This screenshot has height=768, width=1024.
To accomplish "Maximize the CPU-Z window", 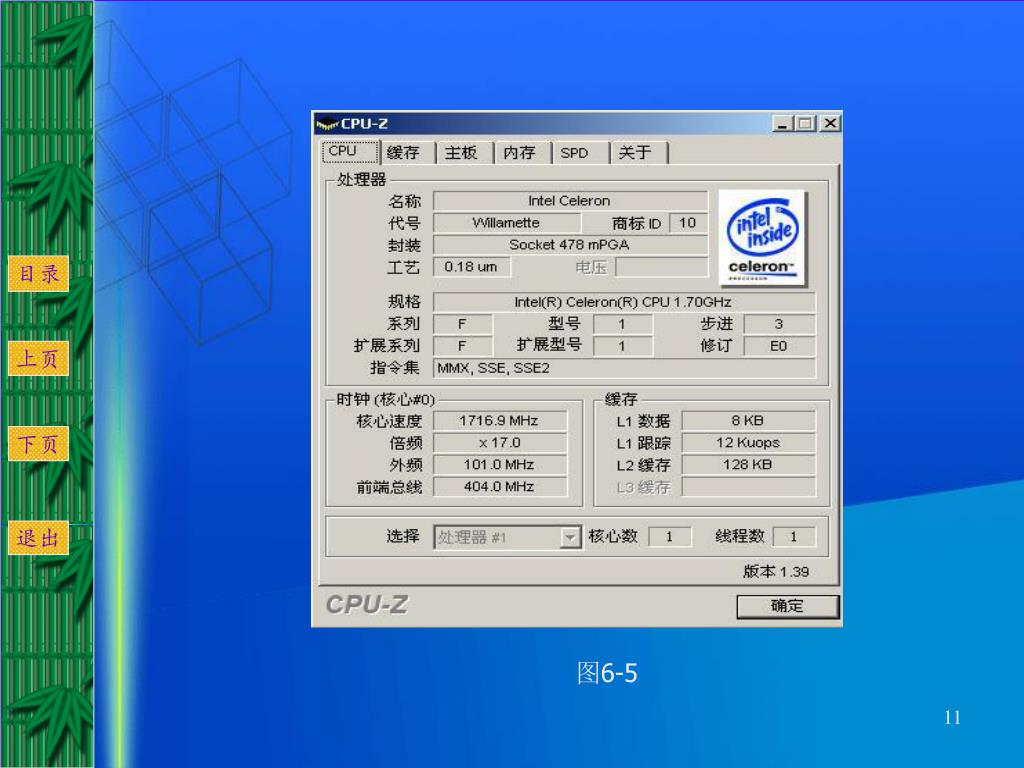I will (805, 123).
